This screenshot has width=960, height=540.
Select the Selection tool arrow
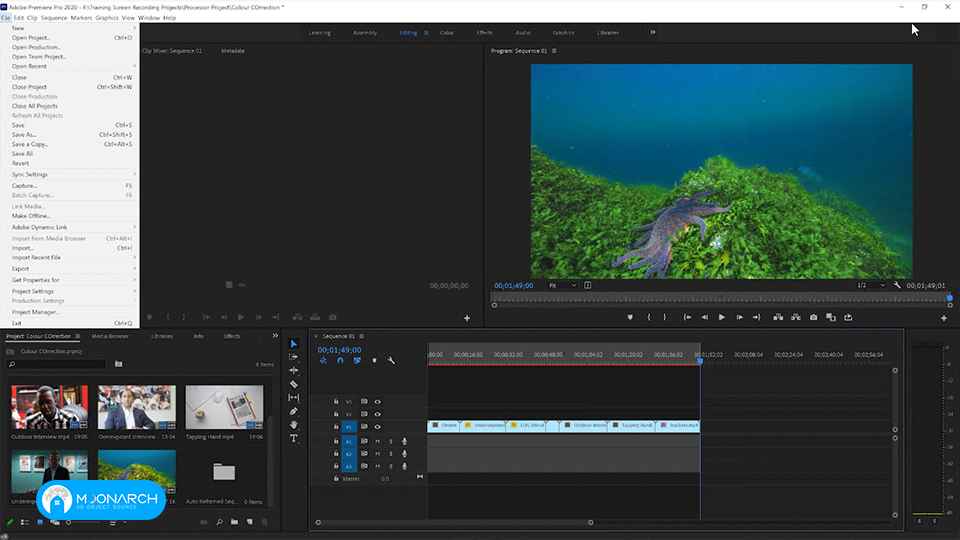294,343
